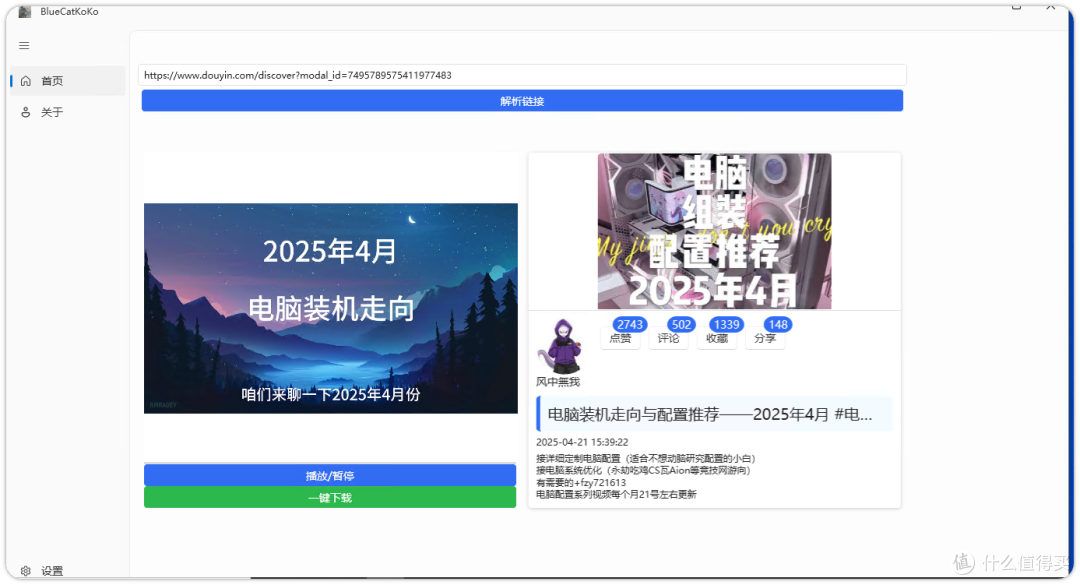Click the gear icon beside 设置

[x=25, y=571]
